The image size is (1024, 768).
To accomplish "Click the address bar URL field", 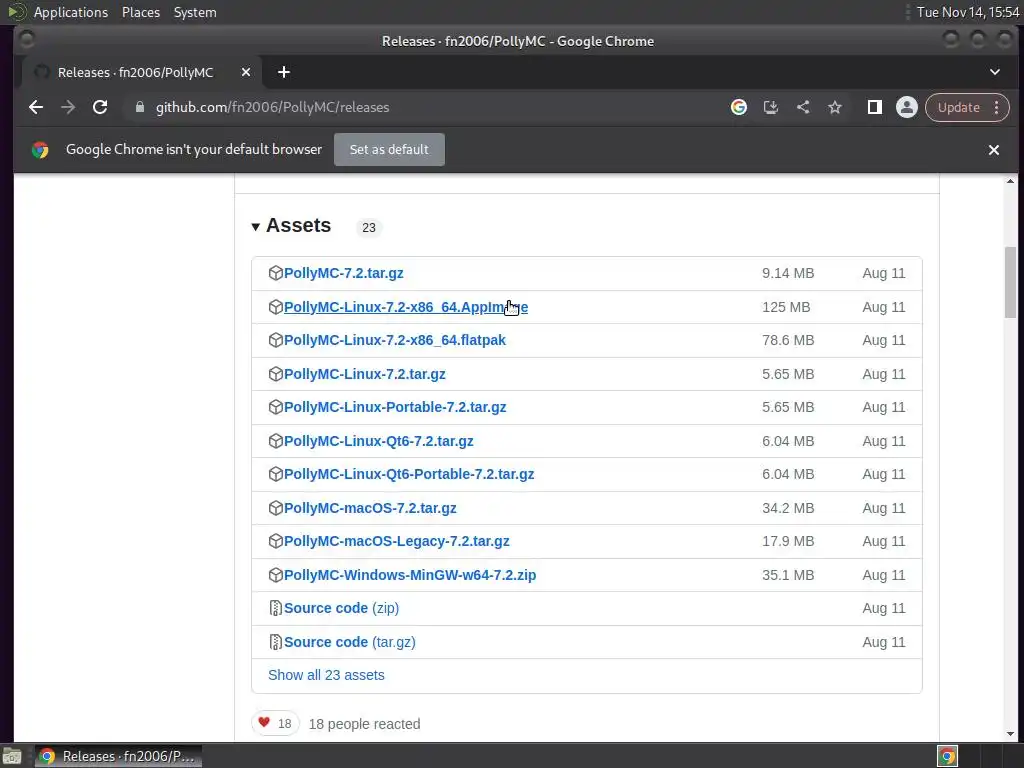I will pyautogui.click(x=424, y=108).
